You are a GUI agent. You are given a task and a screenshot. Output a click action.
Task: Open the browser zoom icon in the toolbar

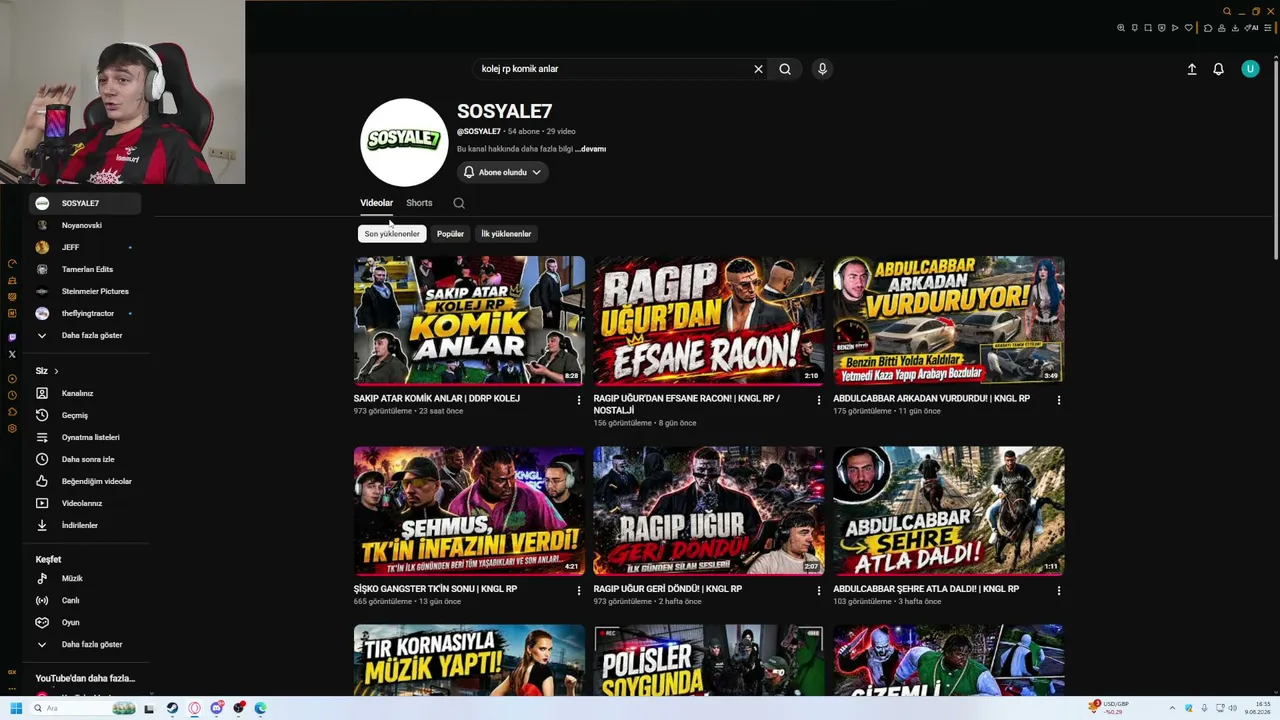click(x=1121, y=28)
